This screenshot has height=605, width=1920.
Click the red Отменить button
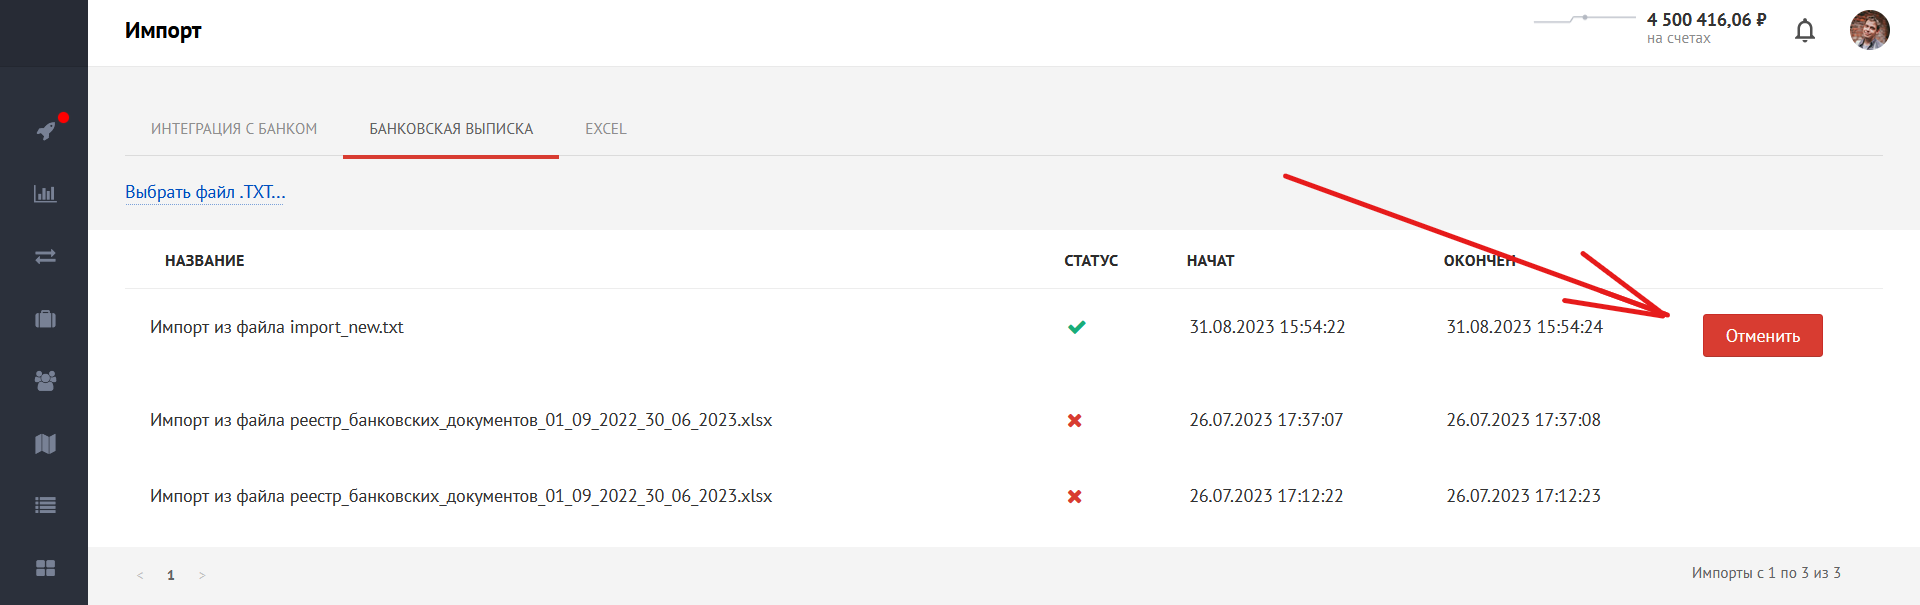1762,336
